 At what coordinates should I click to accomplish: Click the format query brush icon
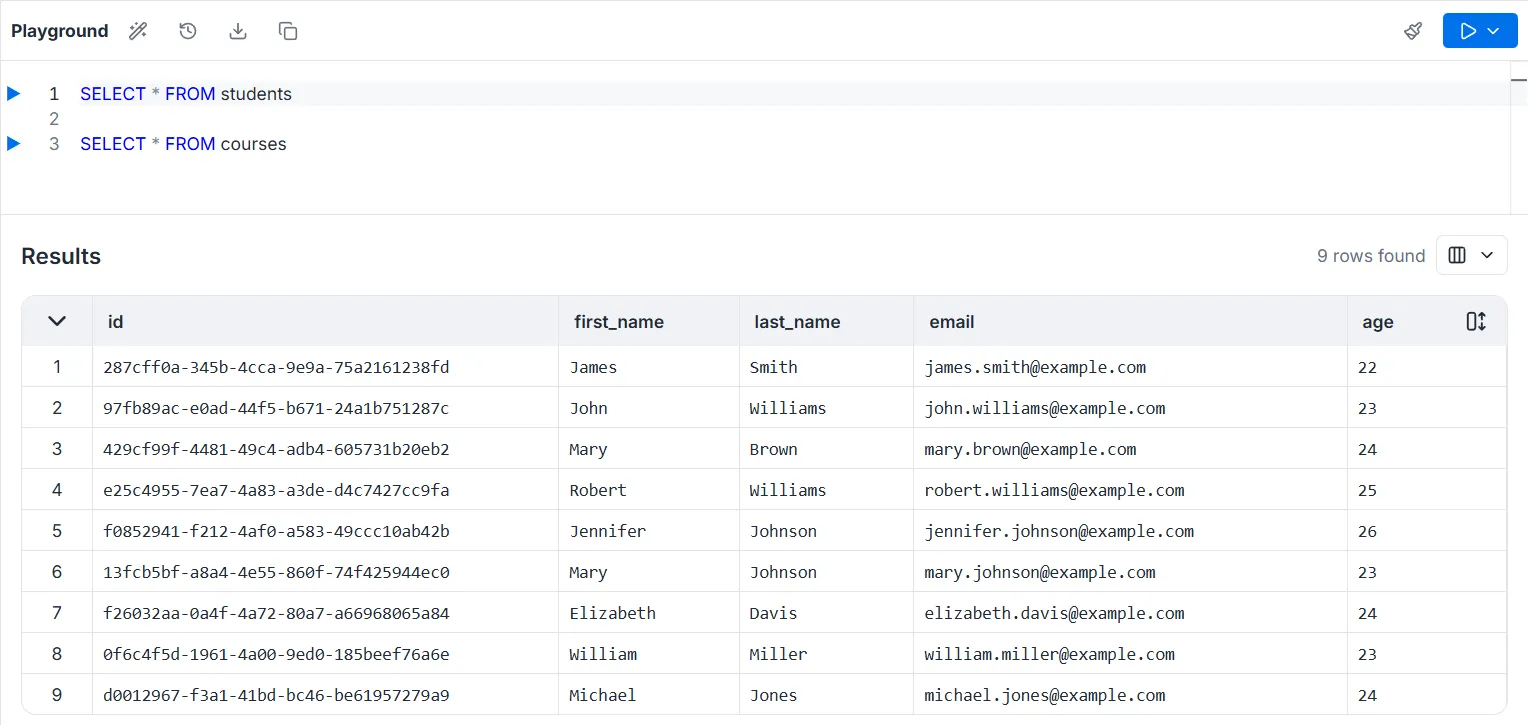pos(1413,31)
